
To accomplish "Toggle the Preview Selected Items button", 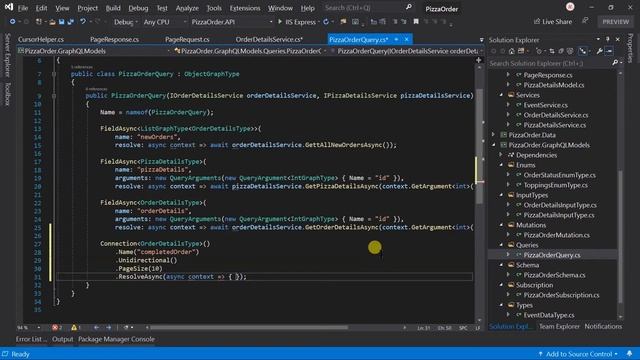I will pyautogui.click(x=609, y=51).
